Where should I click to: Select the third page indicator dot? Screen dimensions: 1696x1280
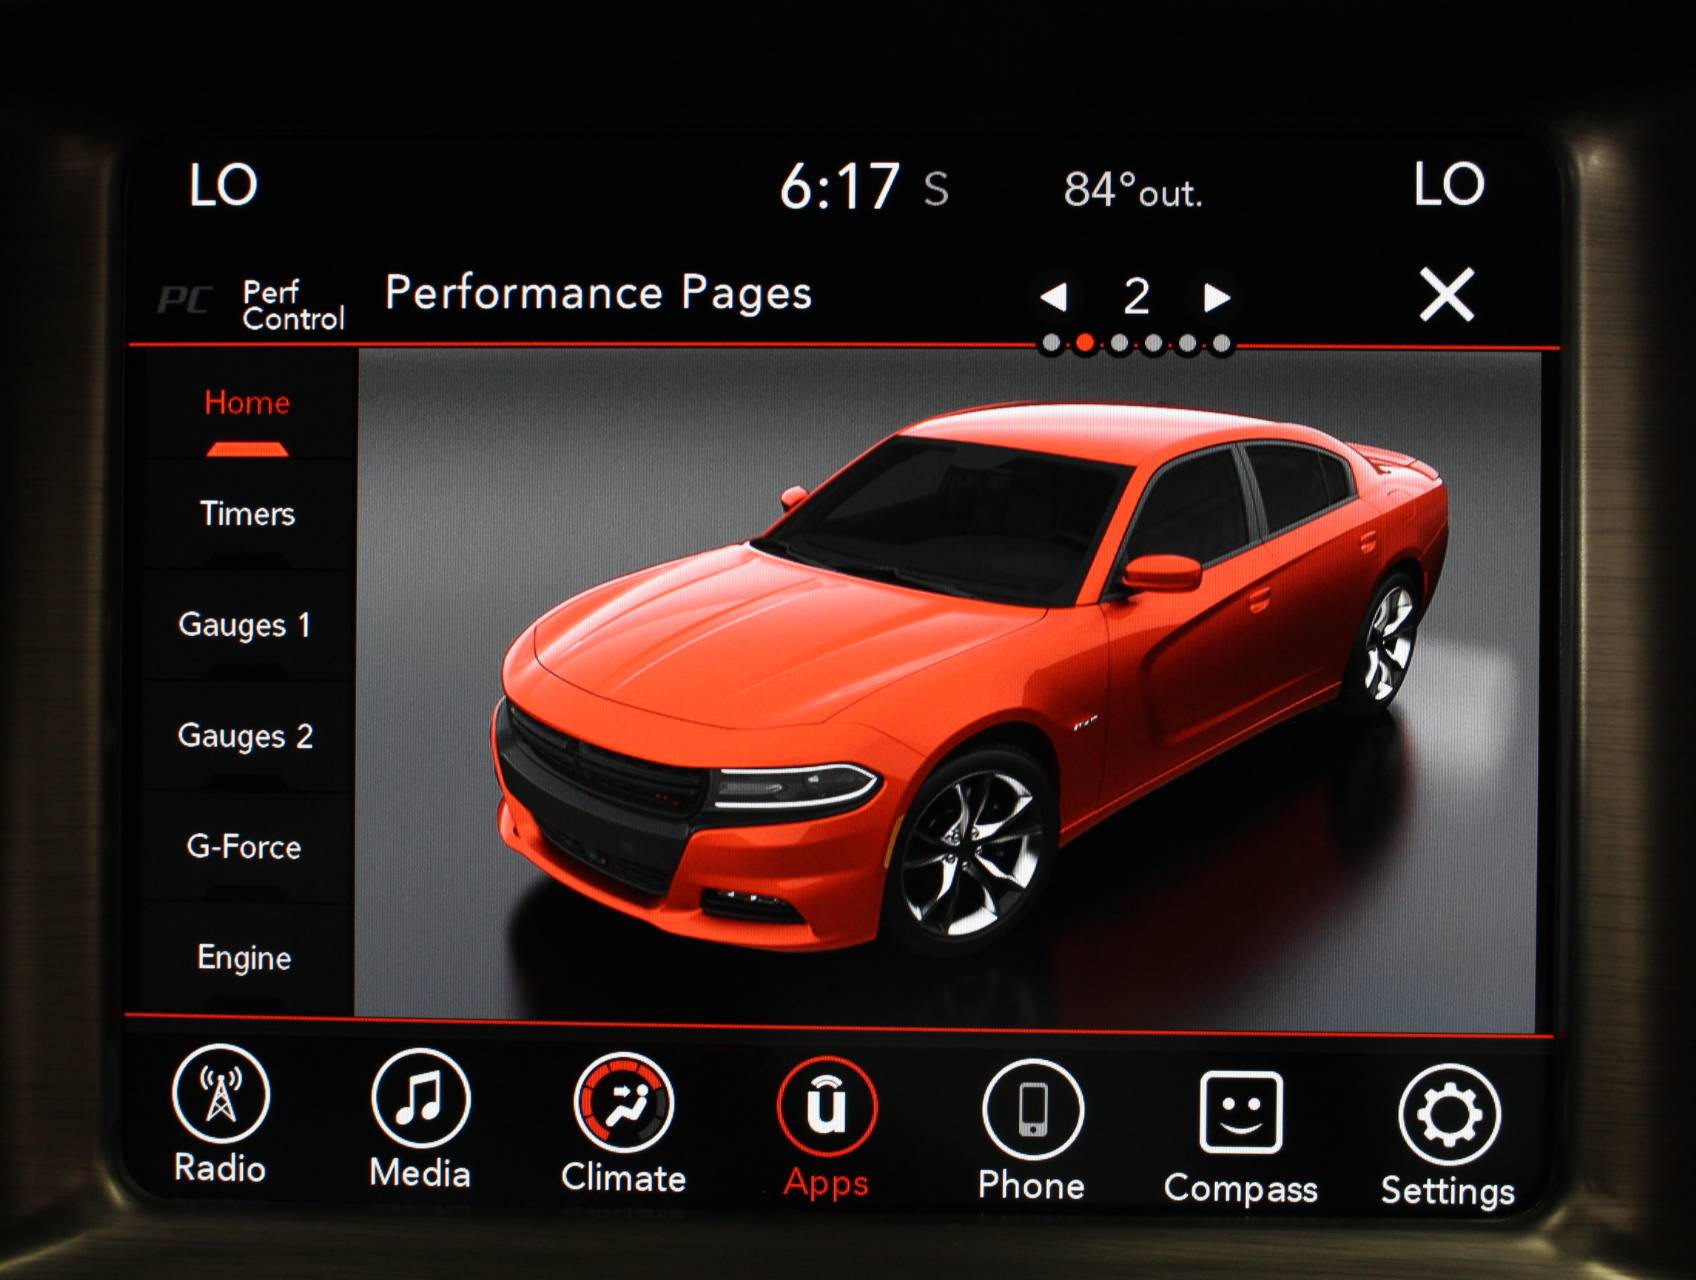1121,341
